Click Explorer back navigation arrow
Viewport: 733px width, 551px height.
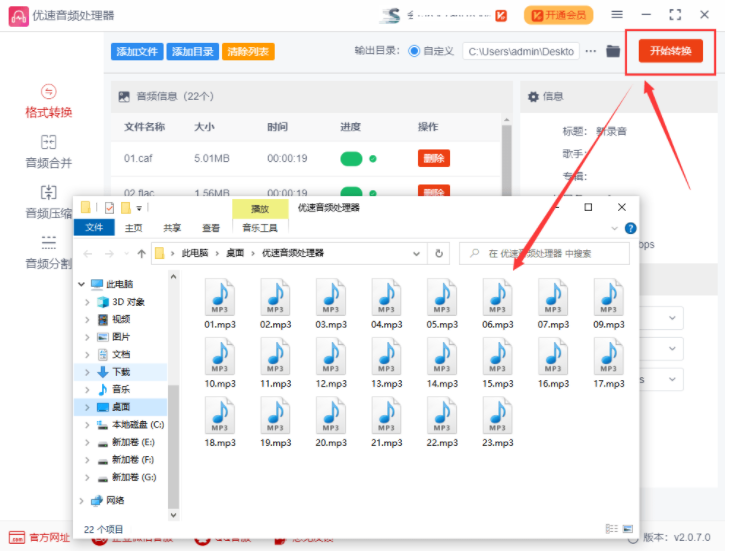coord(88,254)
